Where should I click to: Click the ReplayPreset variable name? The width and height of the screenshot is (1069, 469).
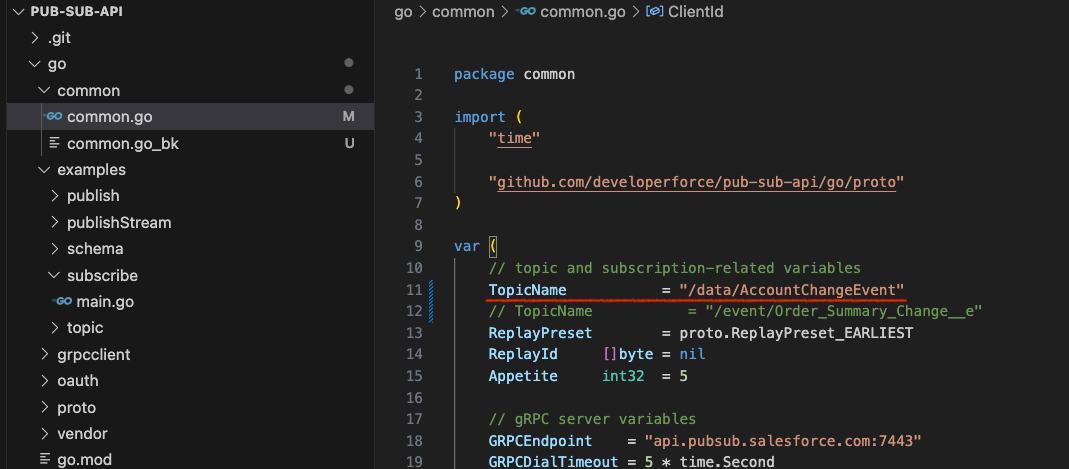540,333
